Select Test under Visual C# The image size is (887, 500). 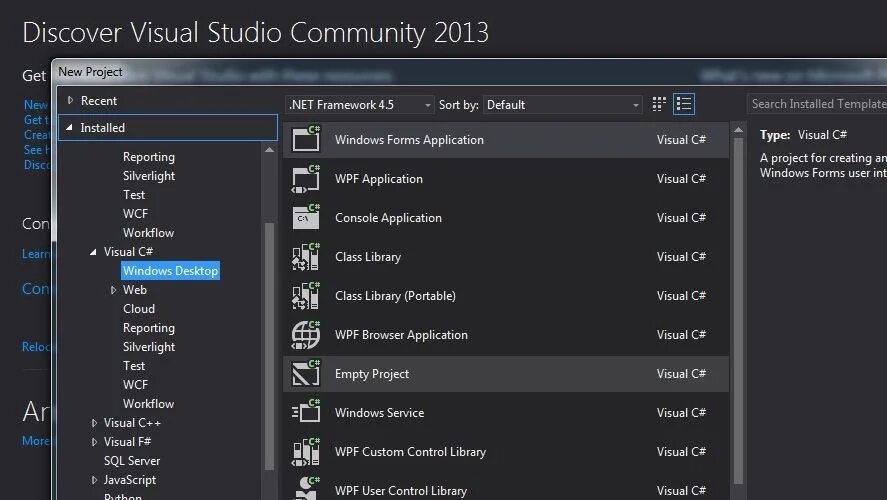point(134,365)
